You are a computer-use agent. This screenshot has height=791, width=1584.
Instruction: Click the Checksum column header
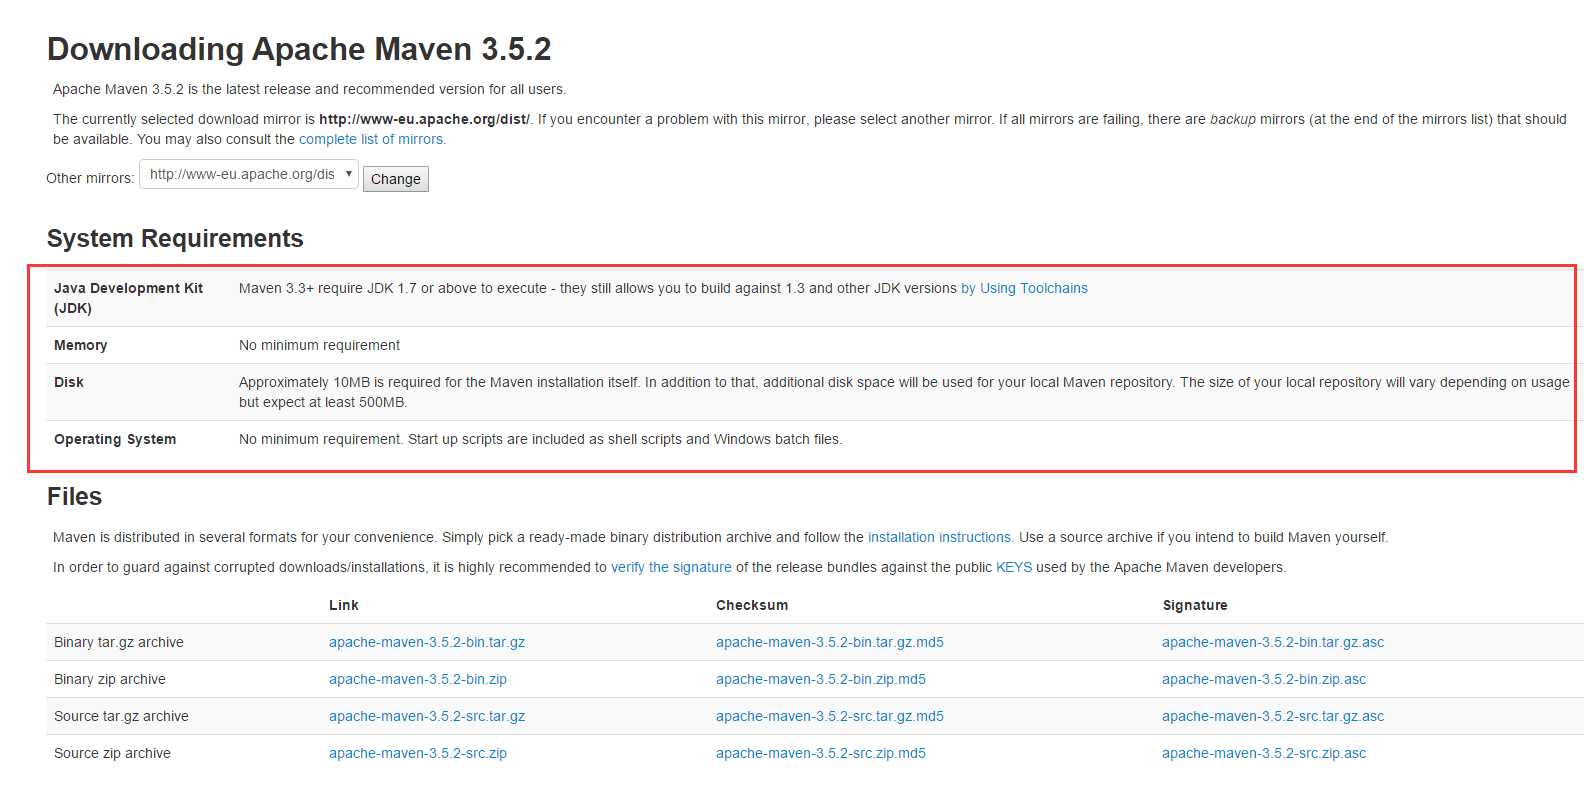tap(752, 605)
